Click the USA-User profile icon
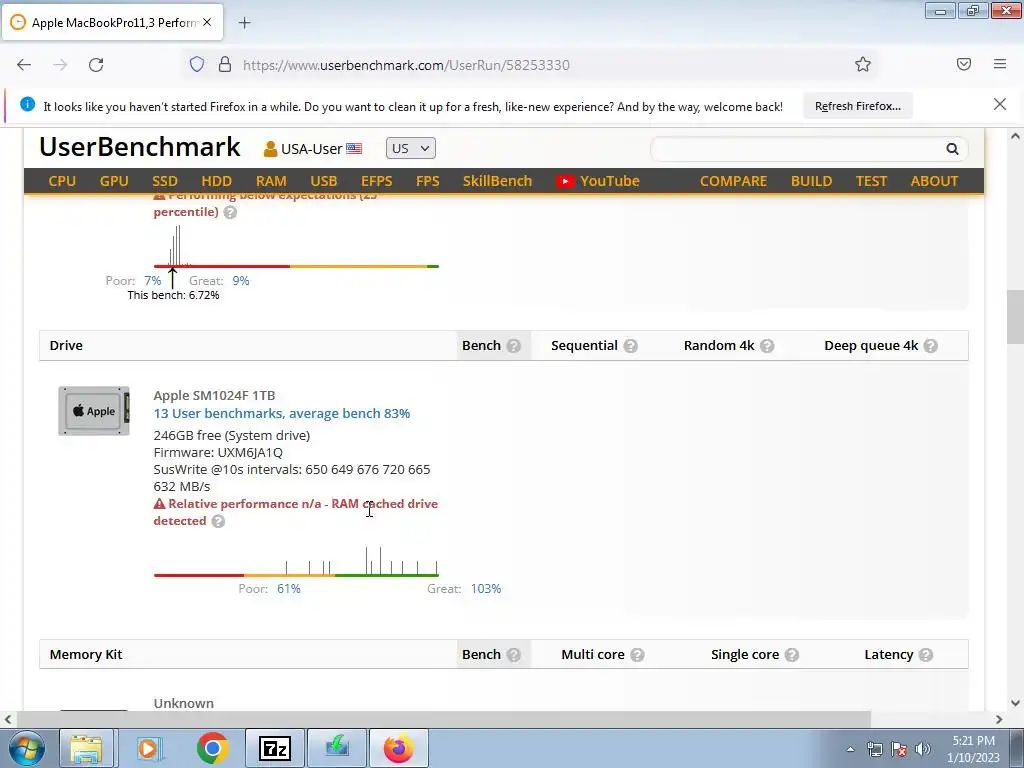This screenshot has width=1024, height=768. coord(270,149)
